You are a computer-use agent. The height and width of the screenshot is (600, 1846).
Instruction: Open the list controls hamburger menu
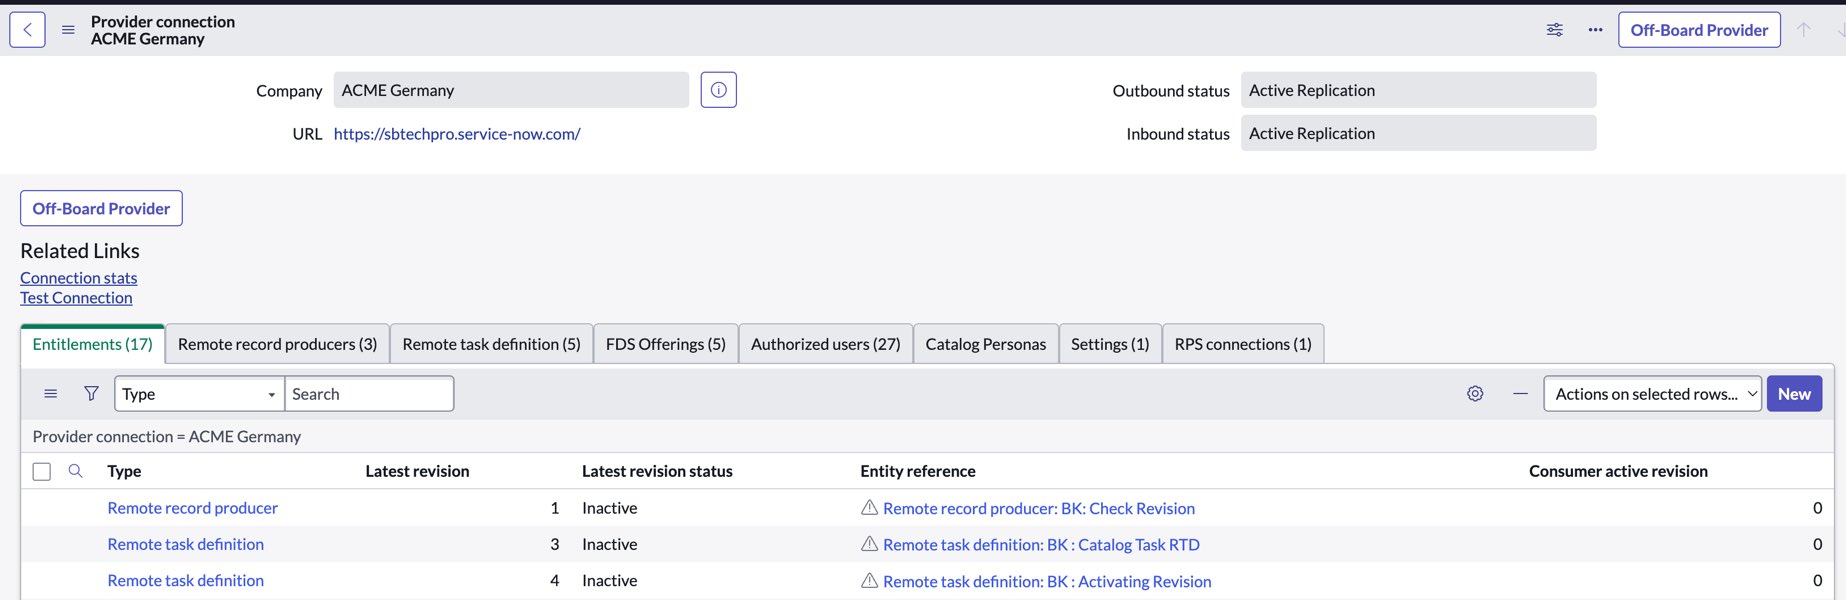click(50, 394)
